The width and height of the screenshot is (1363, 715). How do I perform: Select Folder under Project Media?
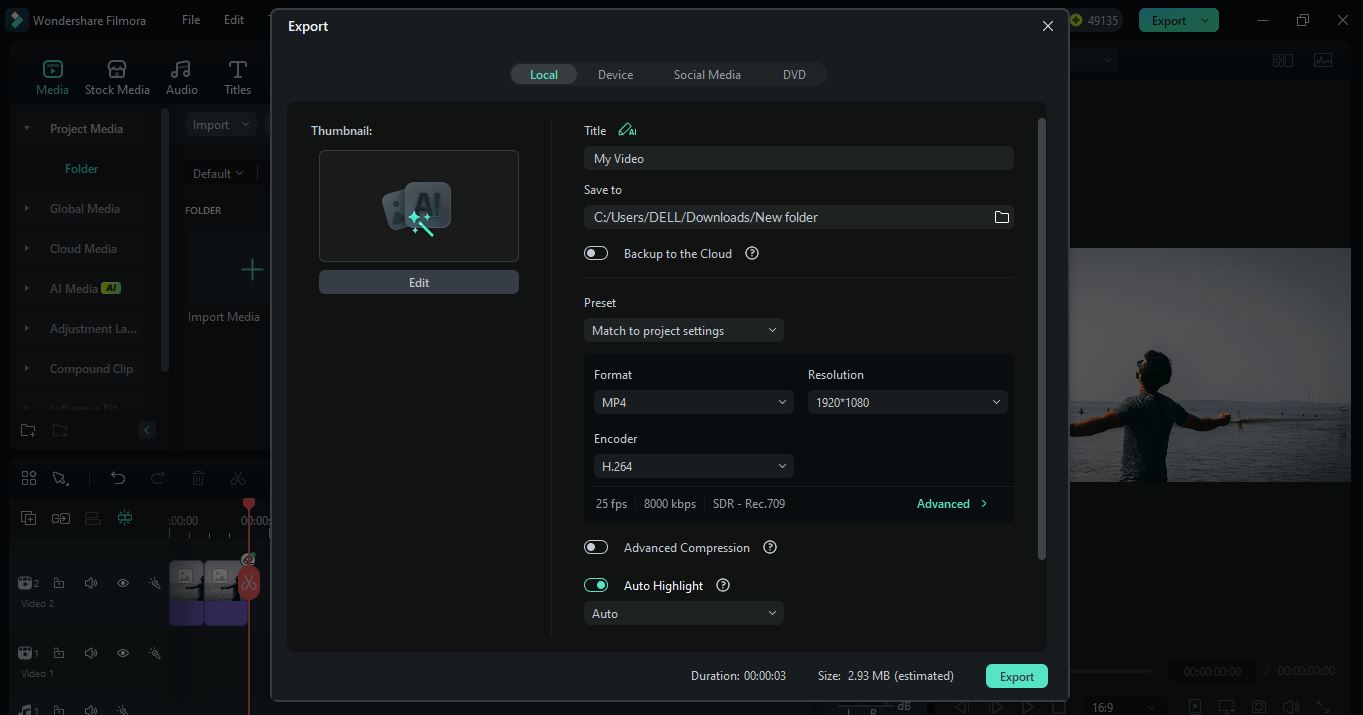click(x=82, y=168)
